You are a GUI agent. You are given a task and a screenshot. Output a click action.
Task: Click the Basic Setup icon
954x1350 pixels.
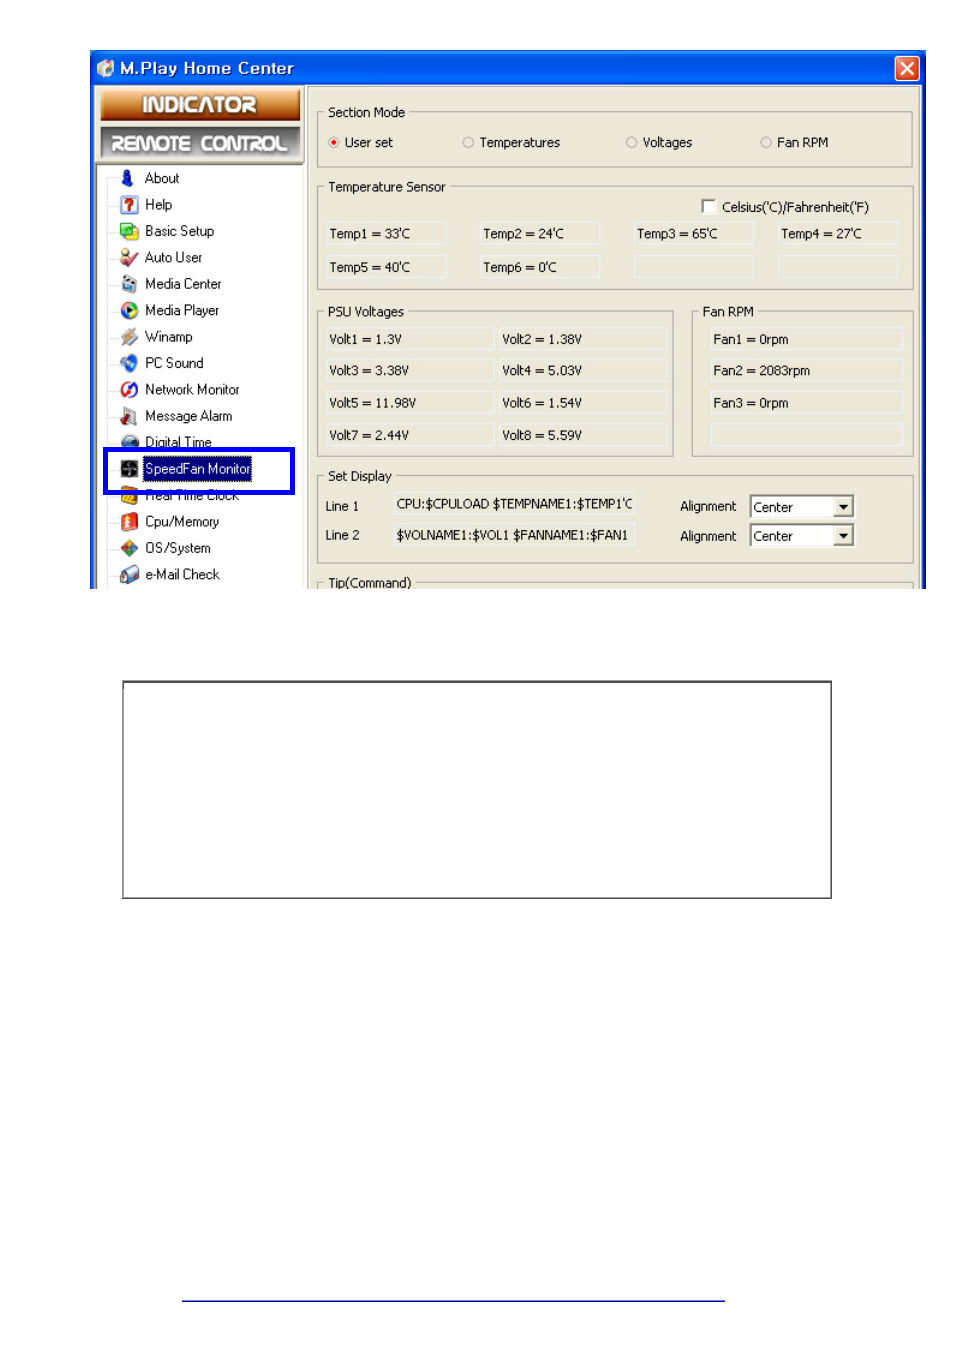point(129,231)
